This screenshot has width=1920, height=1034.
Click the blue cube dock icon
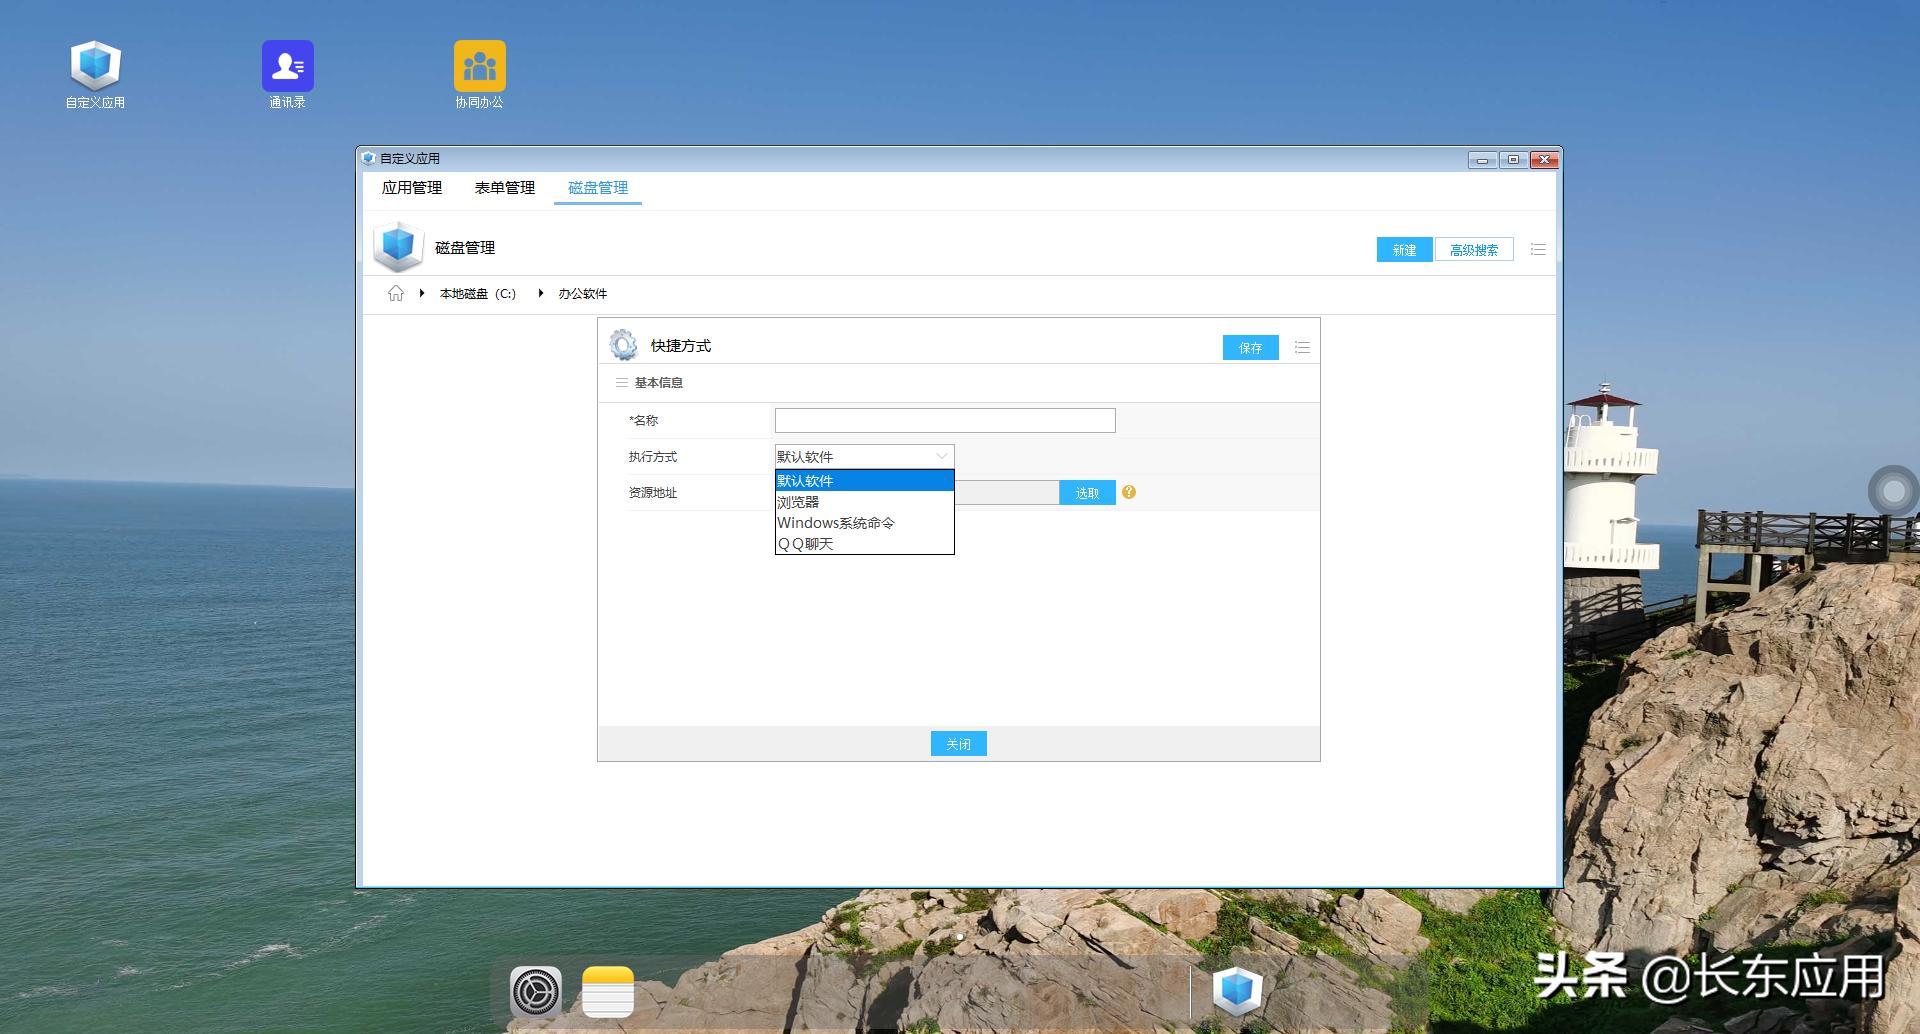point(1237,992)
